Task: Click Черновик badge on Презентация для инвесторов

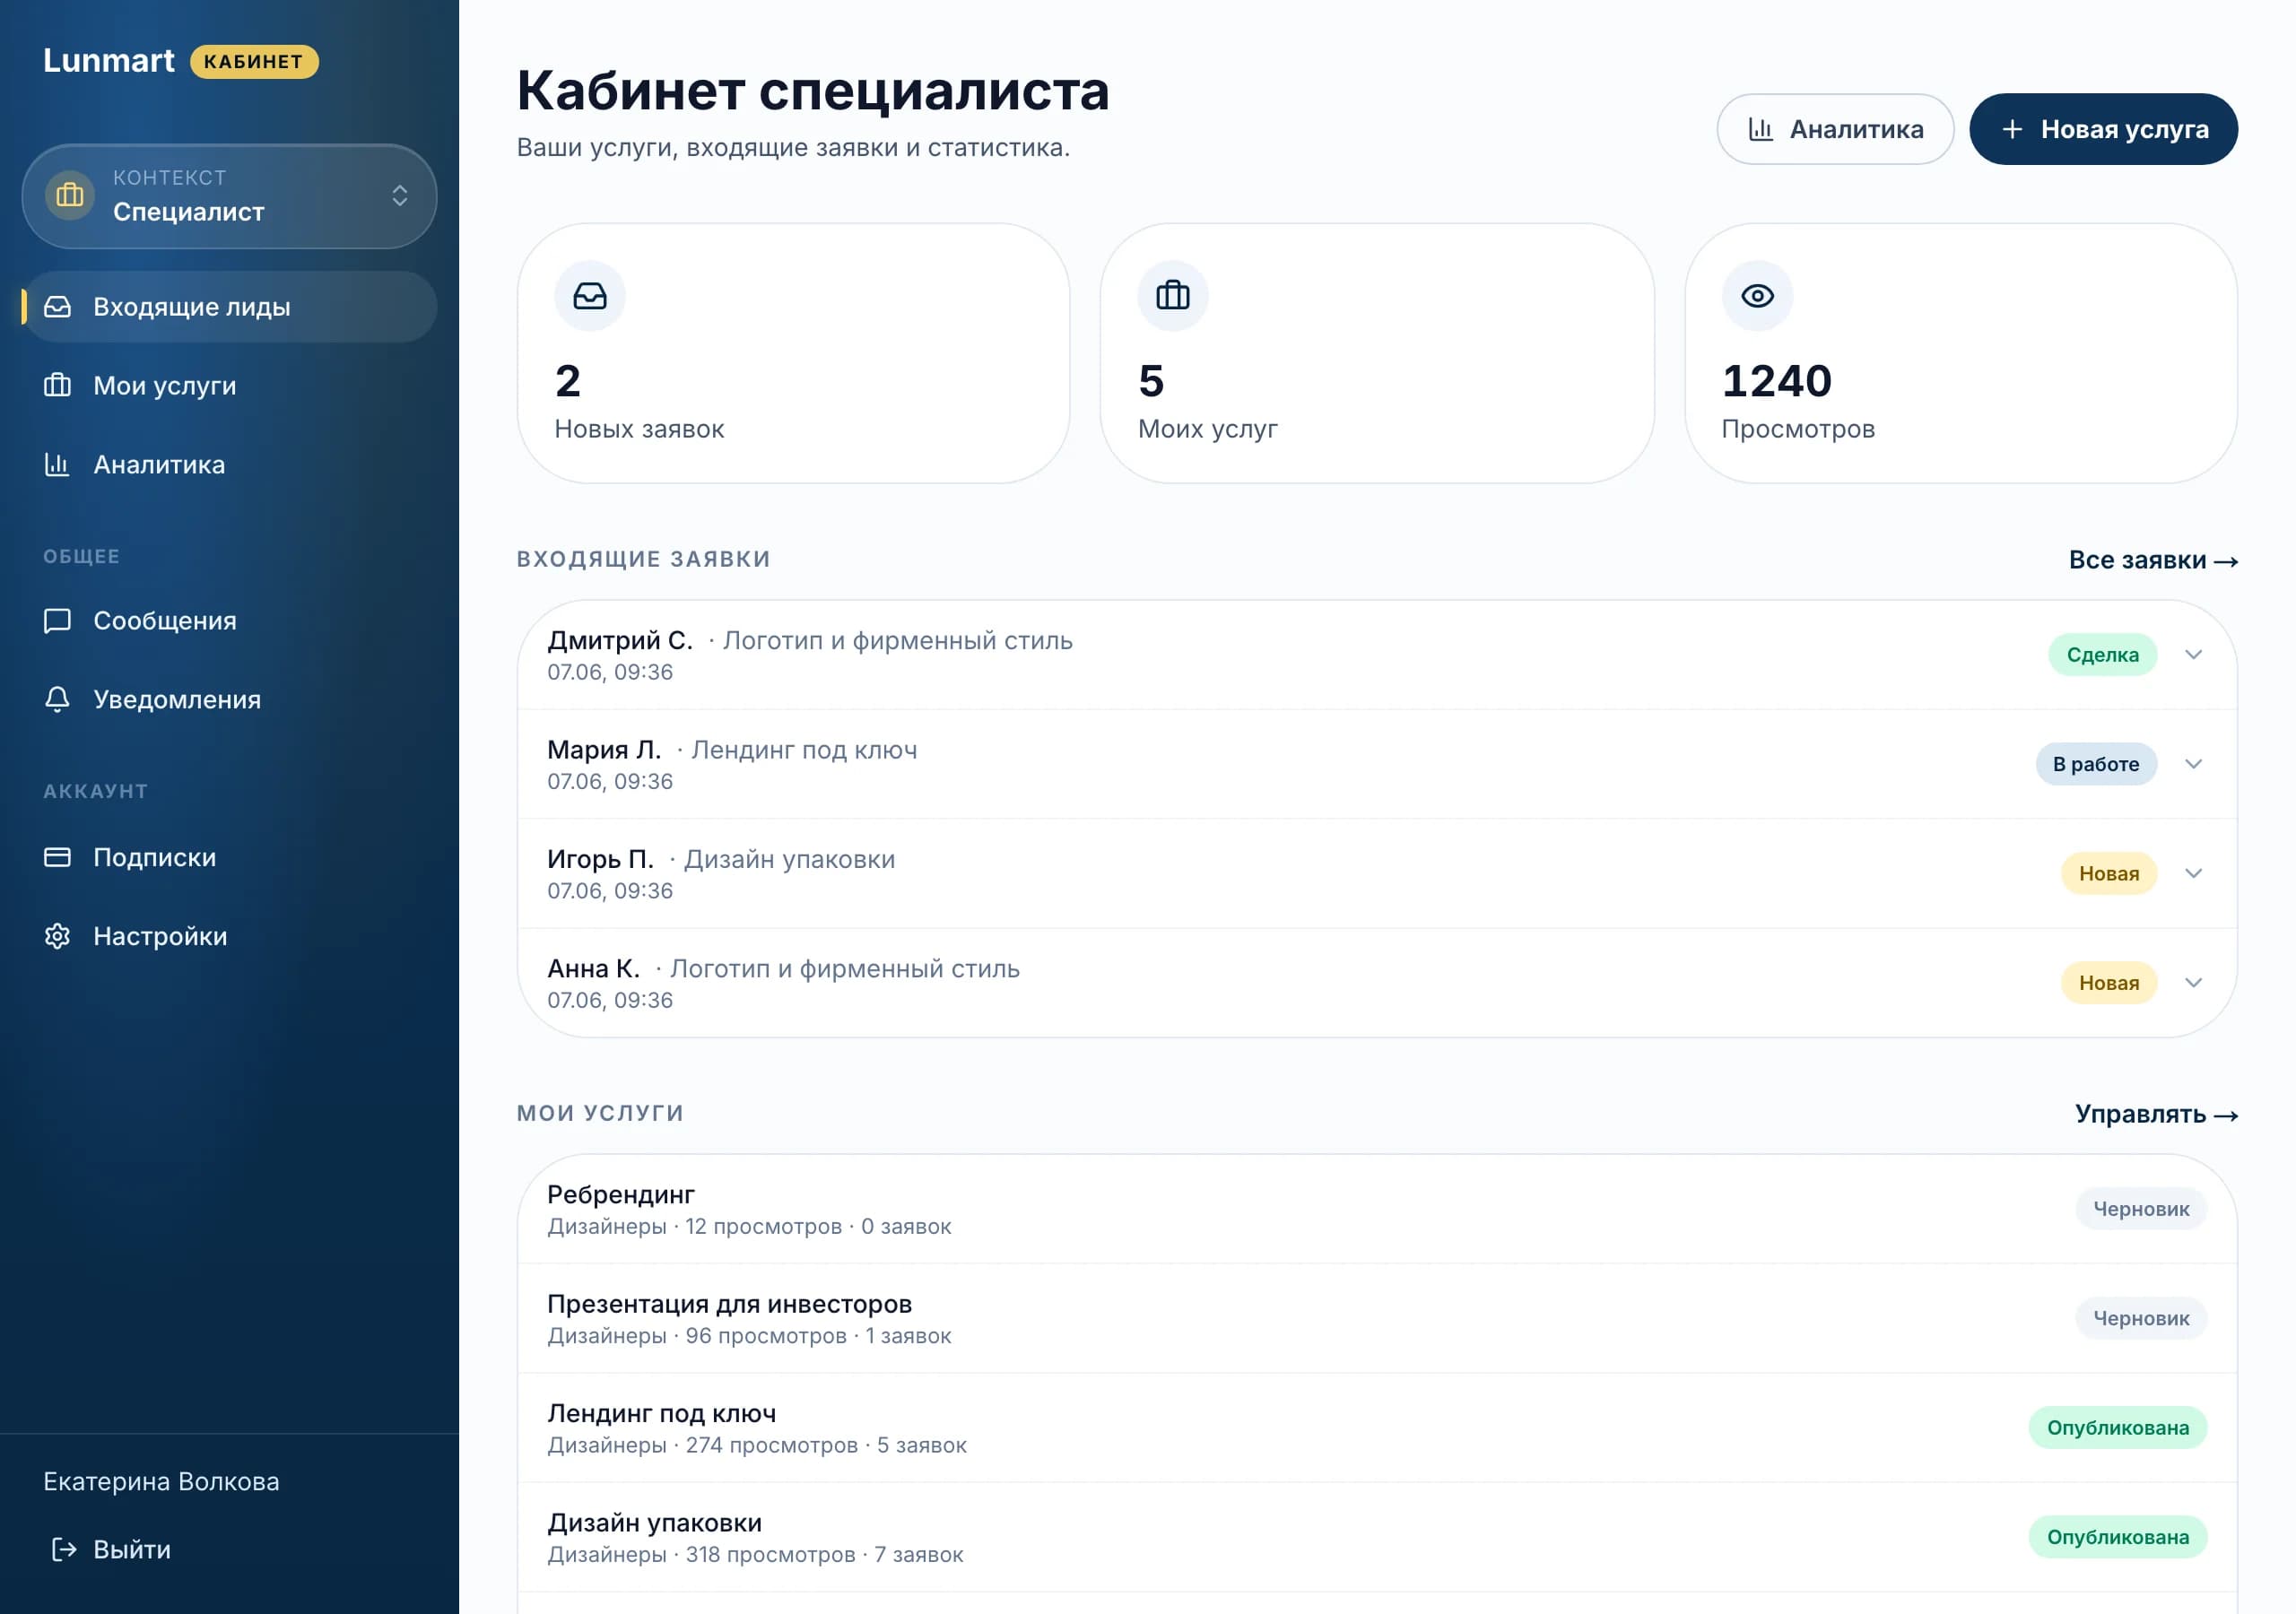Action: pos(2141,1318)
